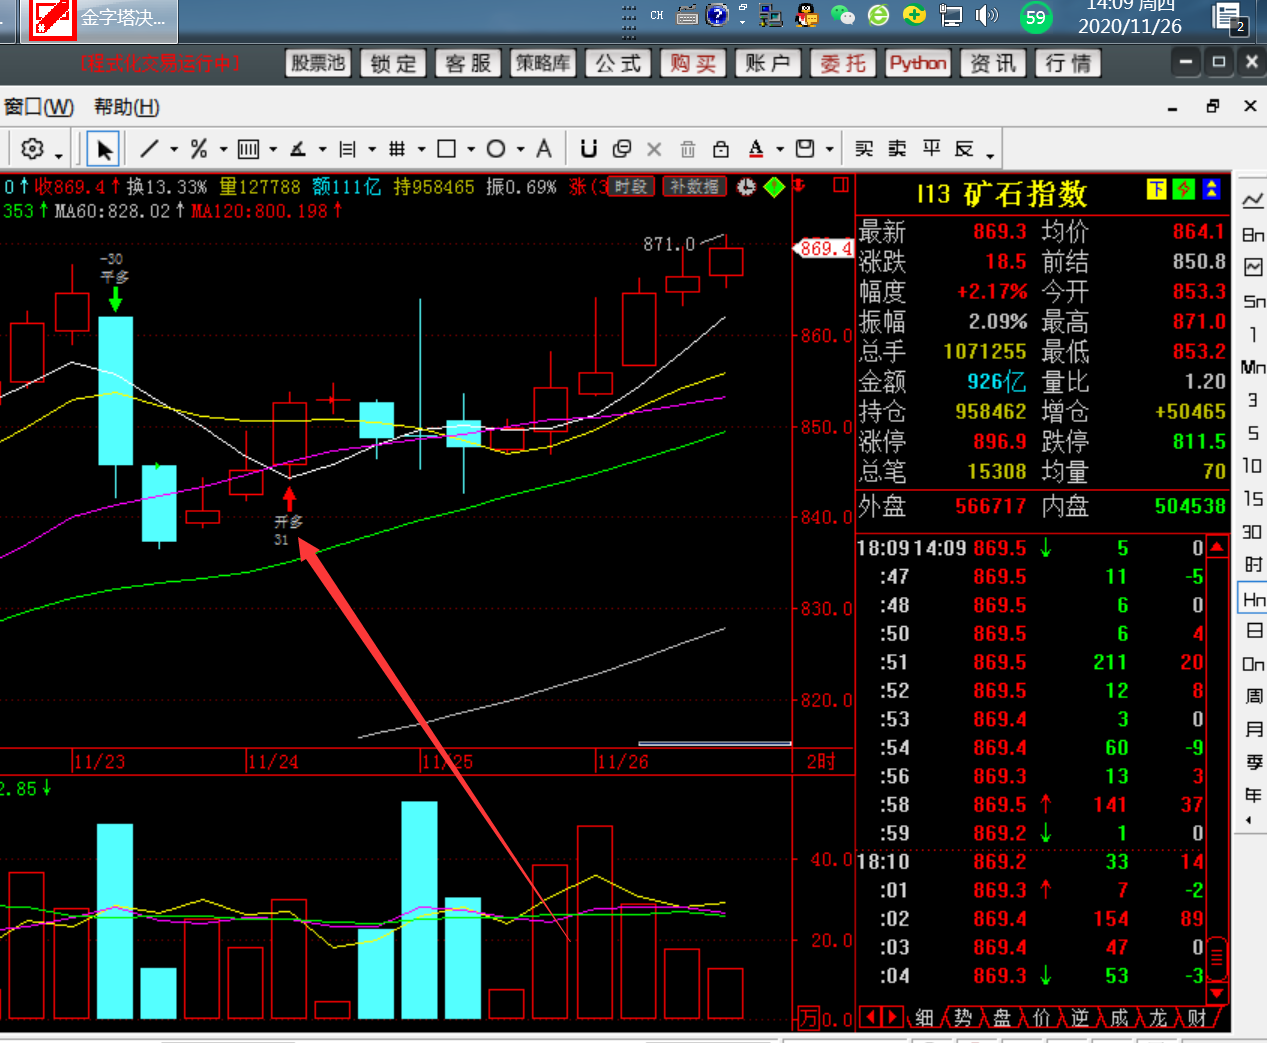This screenshot has width=1267, height=1043.
Task: Open the 帮助(H) menu
Action: coord(127,107)
